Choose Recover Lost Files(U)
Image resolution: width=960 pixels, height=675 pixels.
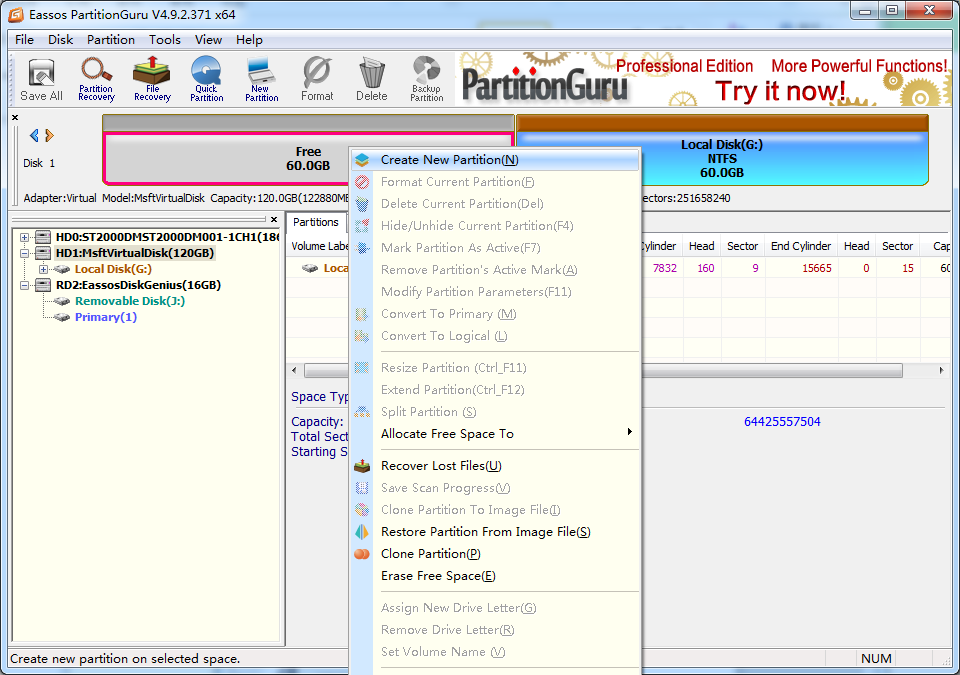click(496, 466)
